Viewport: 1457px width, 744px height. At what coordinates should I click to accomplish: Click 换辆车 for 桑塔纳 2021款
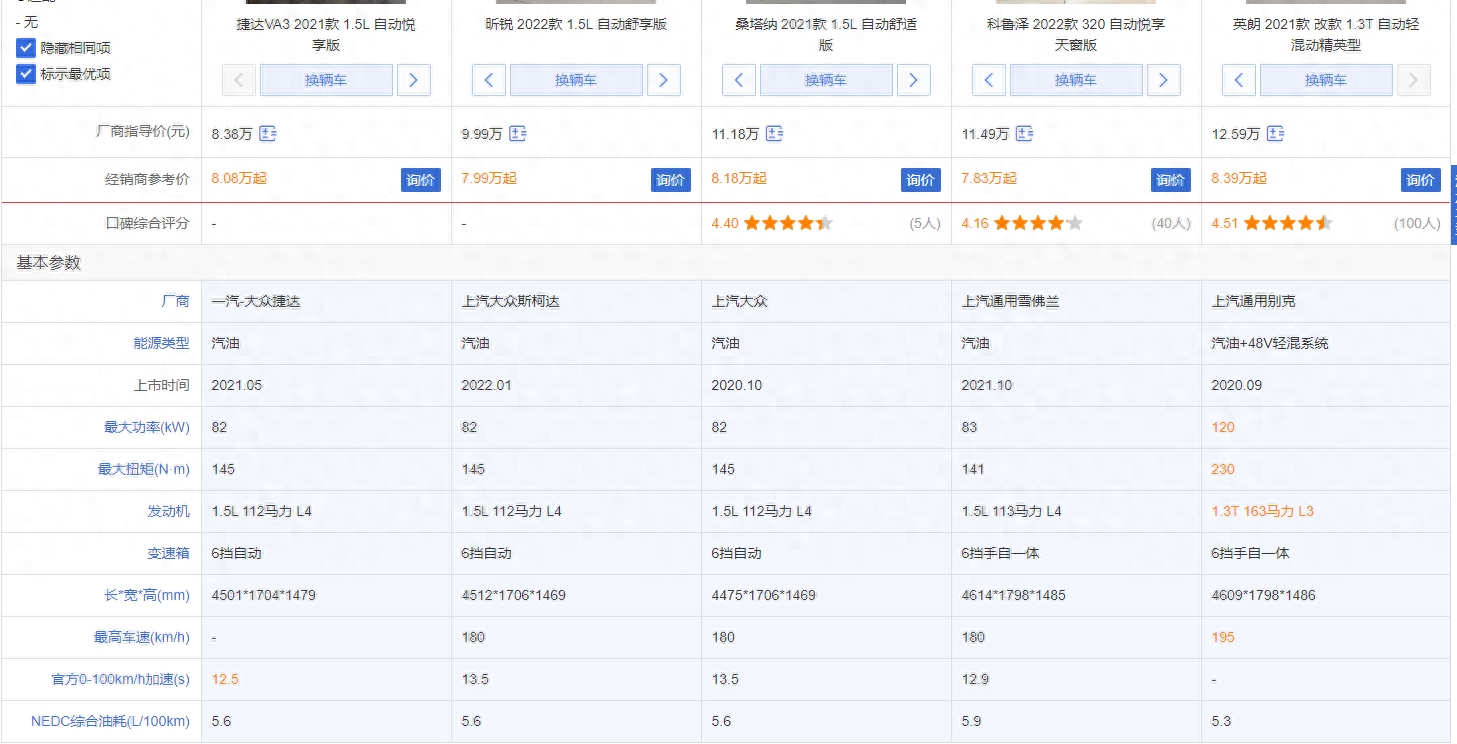826,80
